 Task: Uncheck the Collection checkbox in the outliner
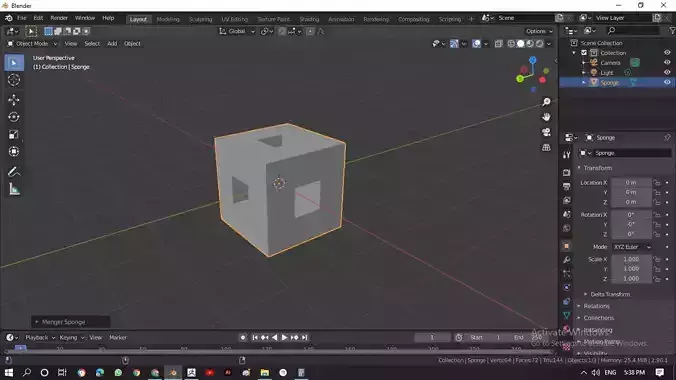[584, 53]
